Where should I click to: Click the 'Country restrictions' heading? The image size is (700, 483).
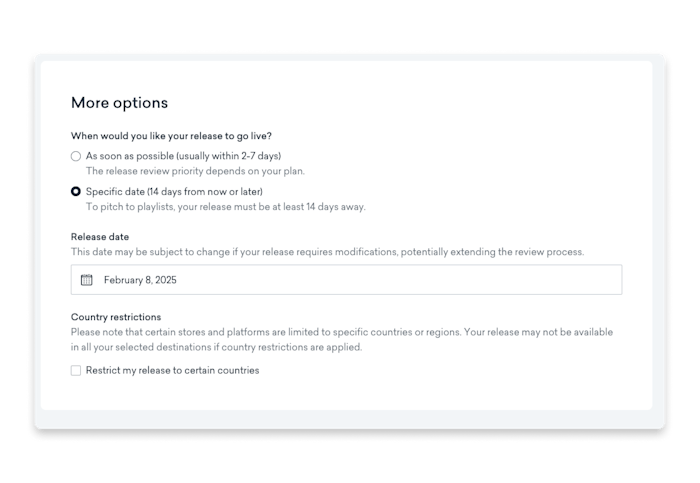point(116,317)
